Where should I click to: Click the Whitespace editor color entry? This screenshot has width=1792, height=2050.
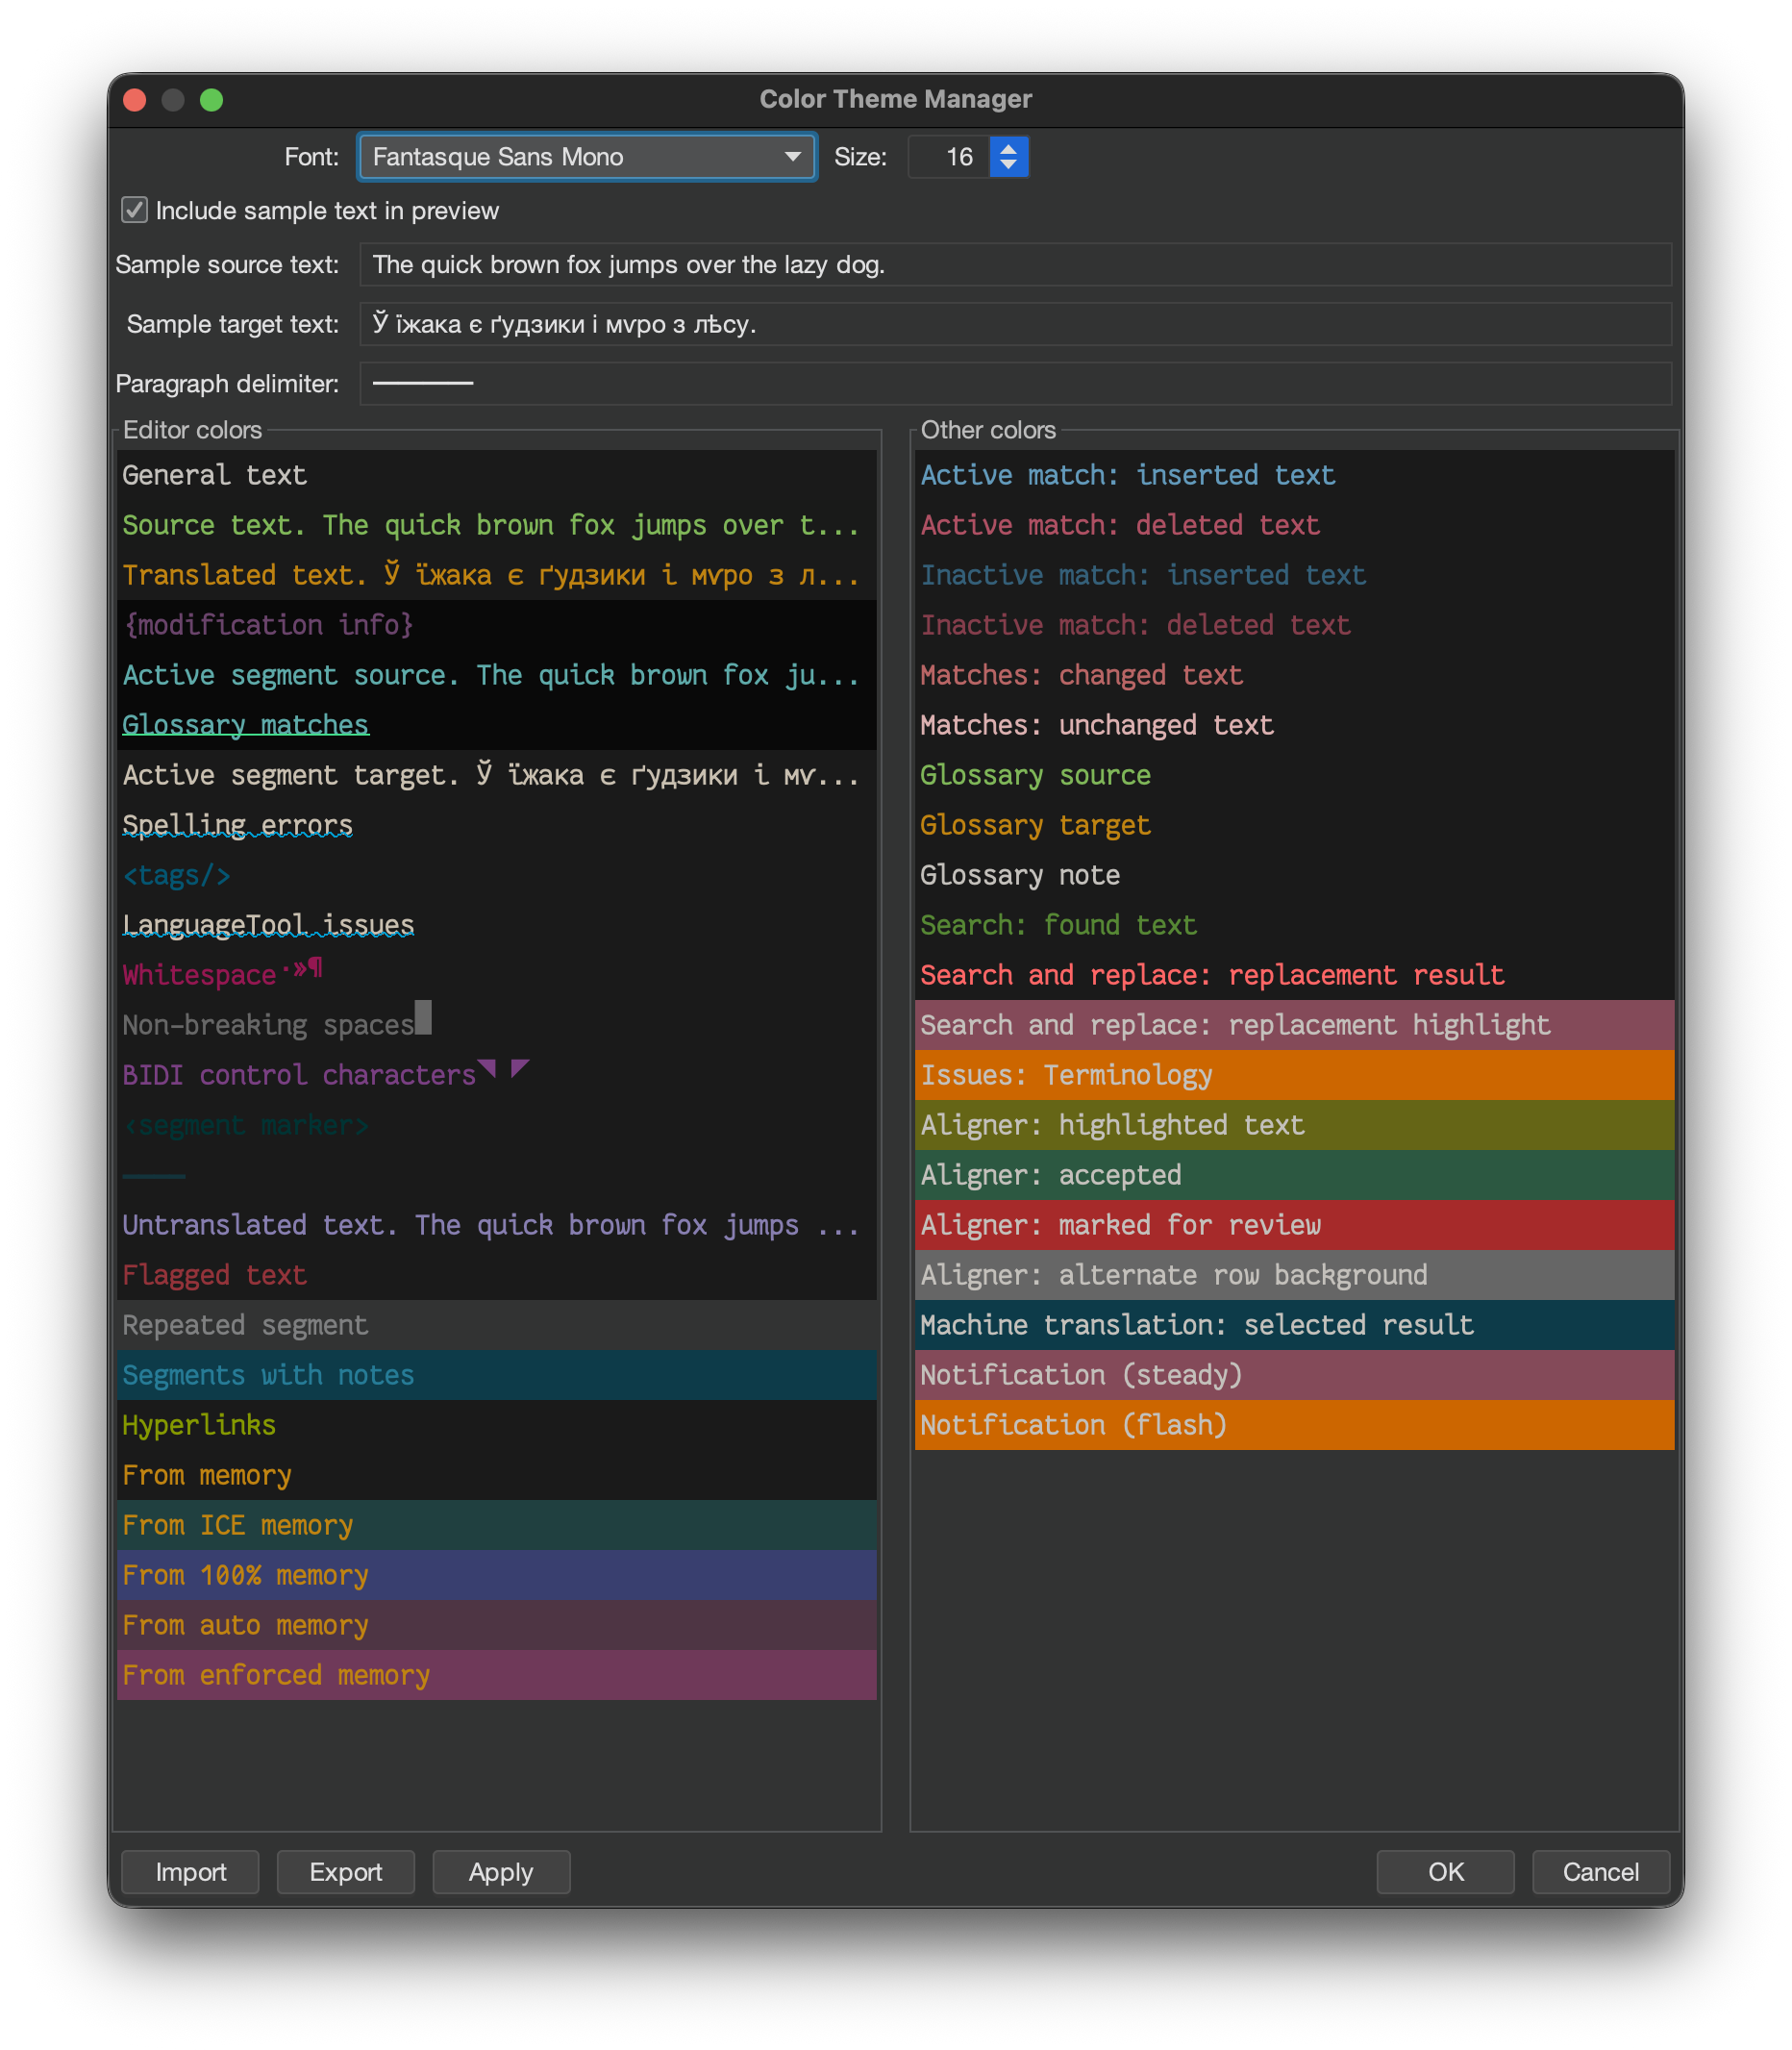pos(200,975)
